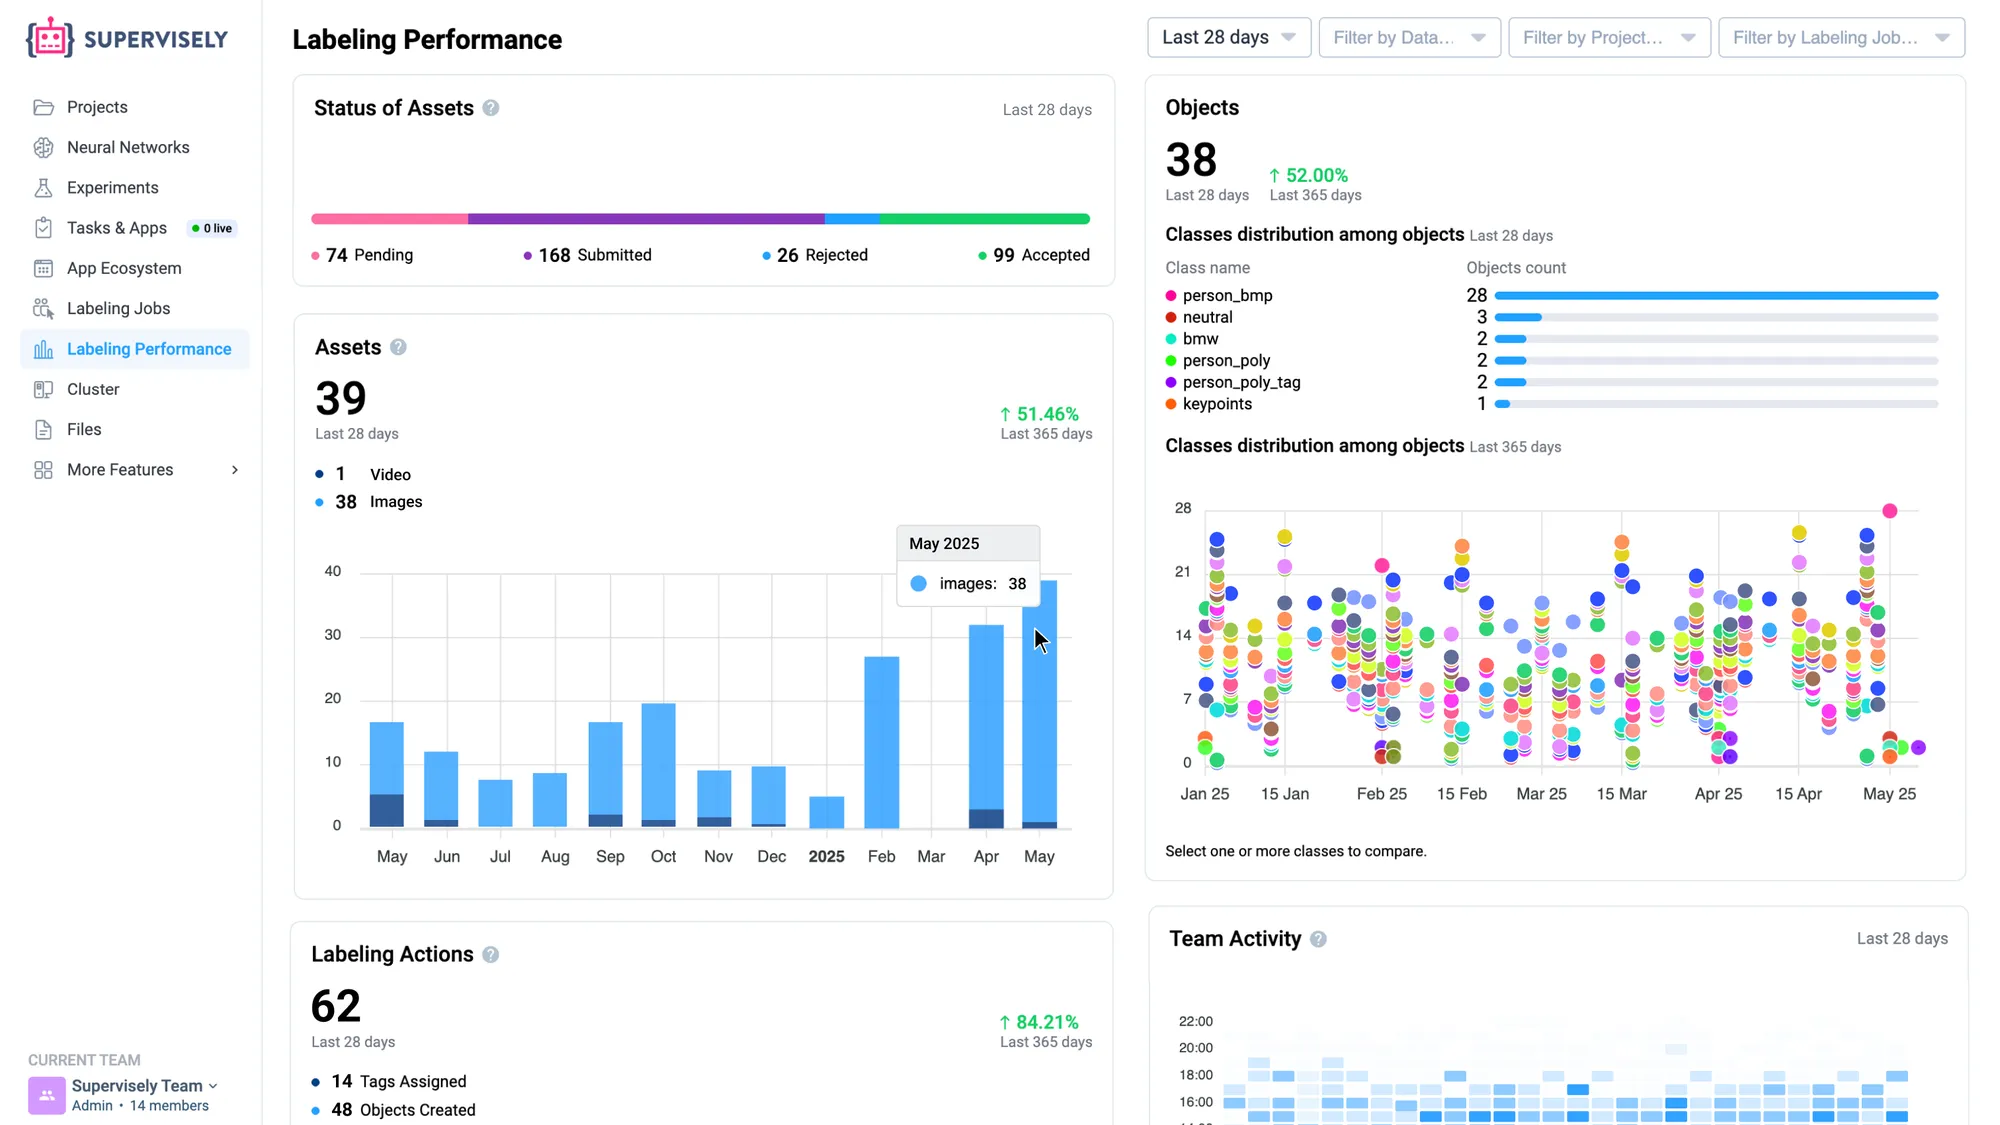Image resolution: width=2000 pixels, height=1125 pixels.
Task: Open the Filter by Labeling Job dropdown
Action: click(x=1841, y=37)
